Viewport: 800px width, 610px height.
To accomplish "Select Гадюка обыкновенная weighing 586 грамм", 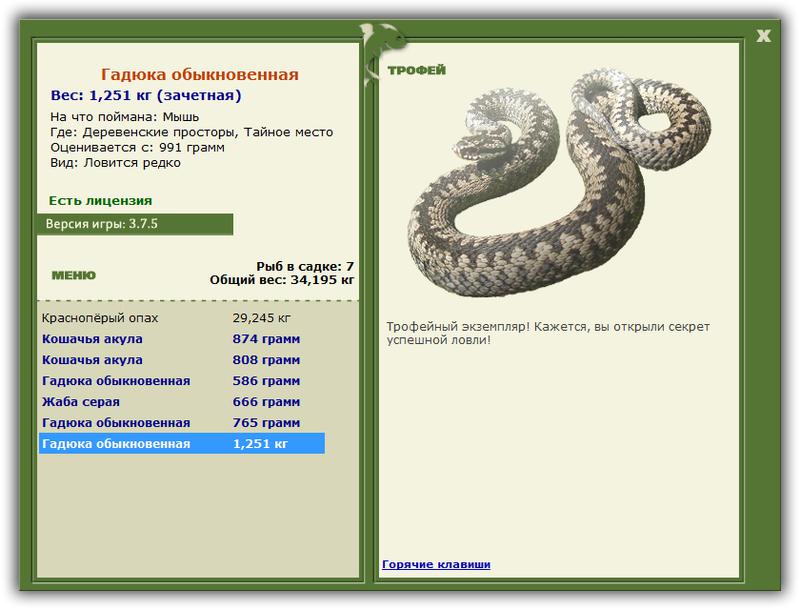I will coord(182,380).
